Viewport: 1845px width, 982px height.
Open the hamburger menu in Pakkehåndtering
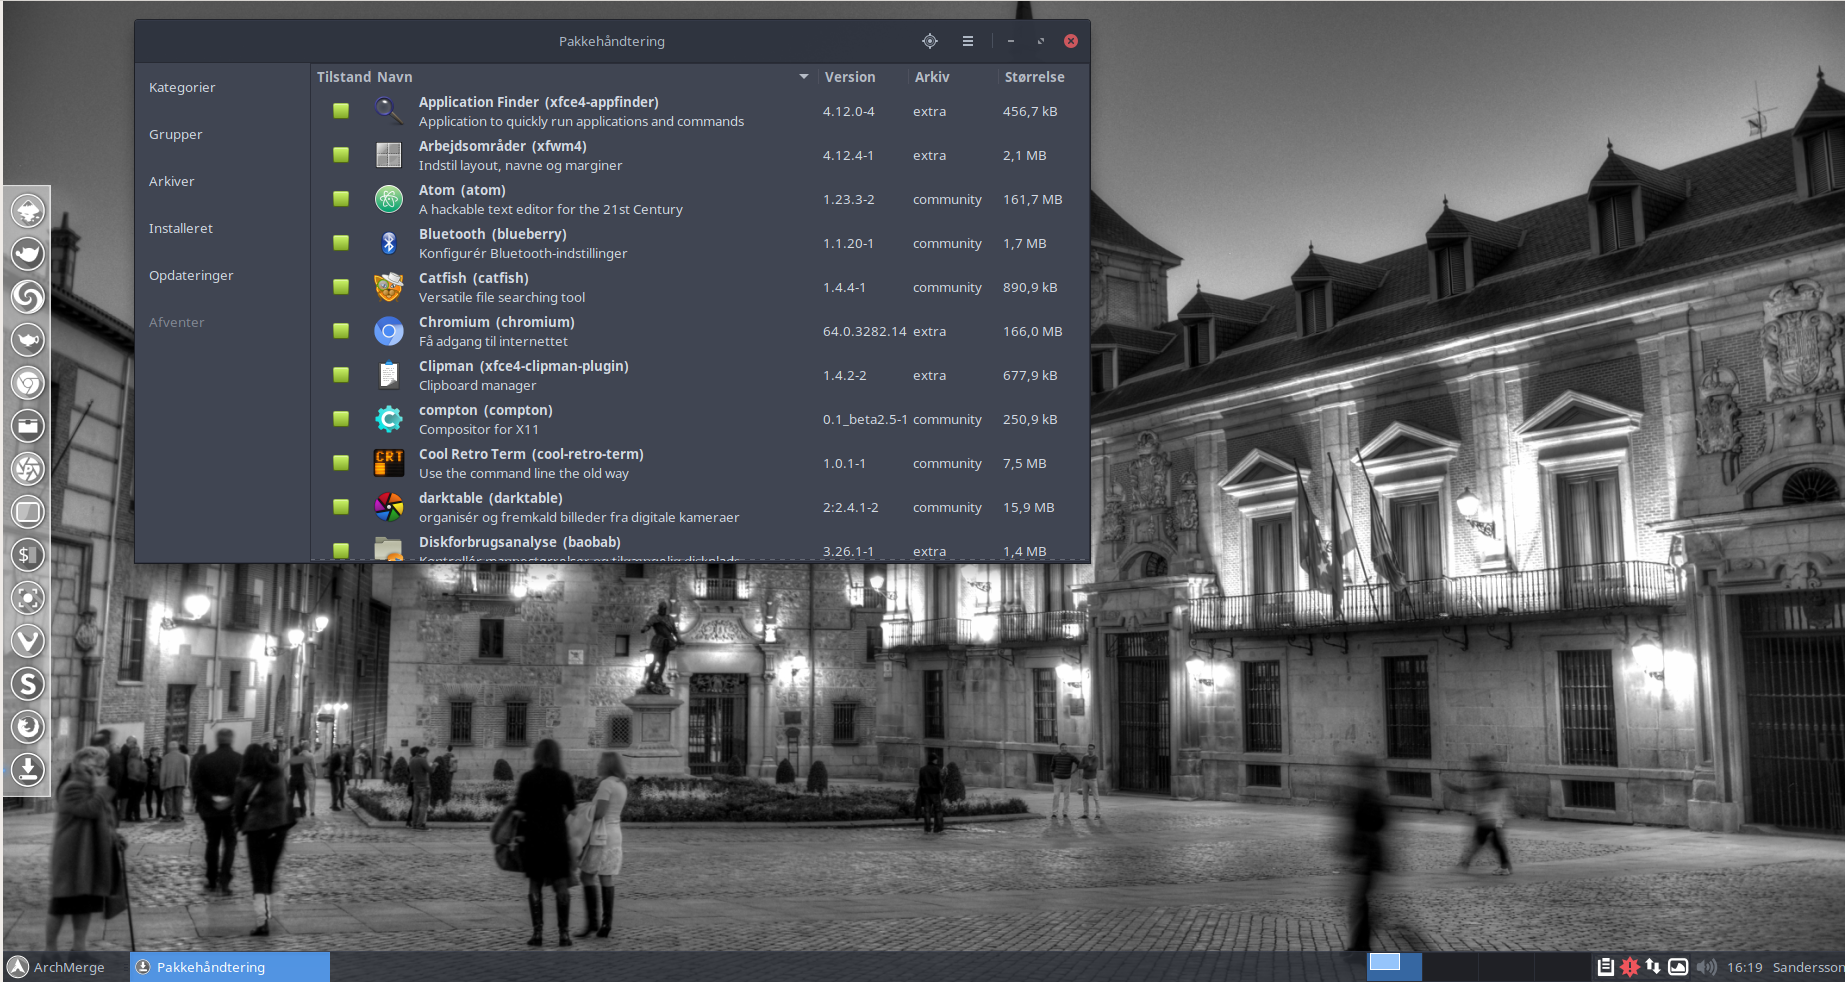968,41
